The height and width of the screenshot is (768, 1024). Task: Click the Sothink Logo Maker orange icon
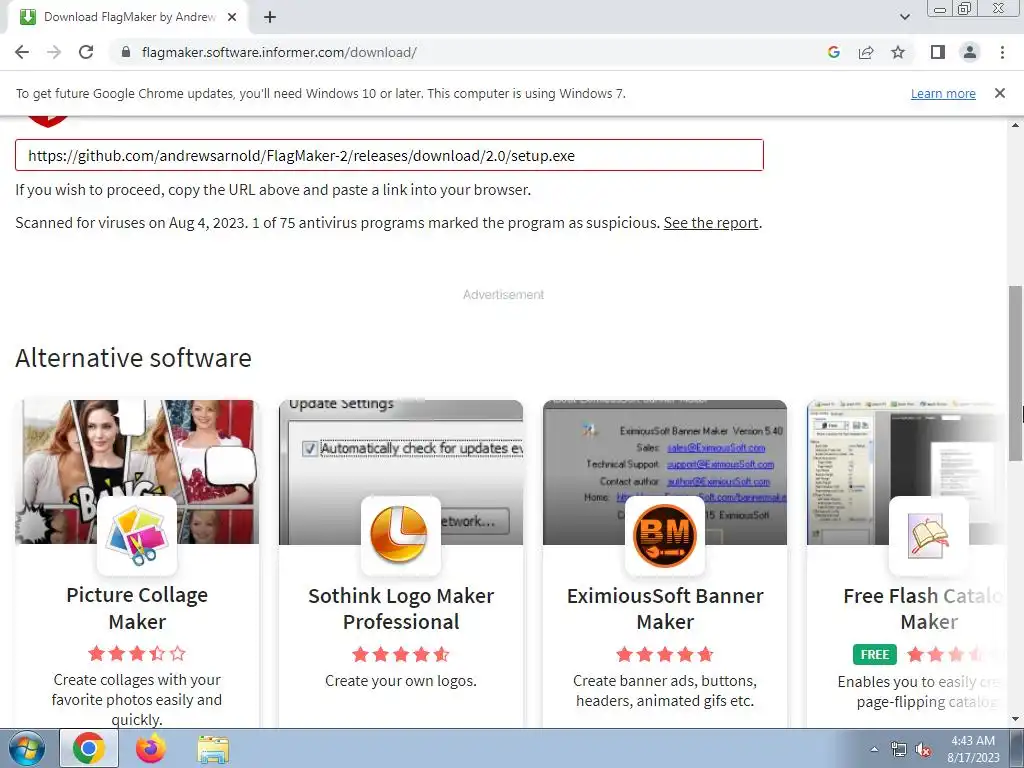pyautogui.click(x=400, y=536)
